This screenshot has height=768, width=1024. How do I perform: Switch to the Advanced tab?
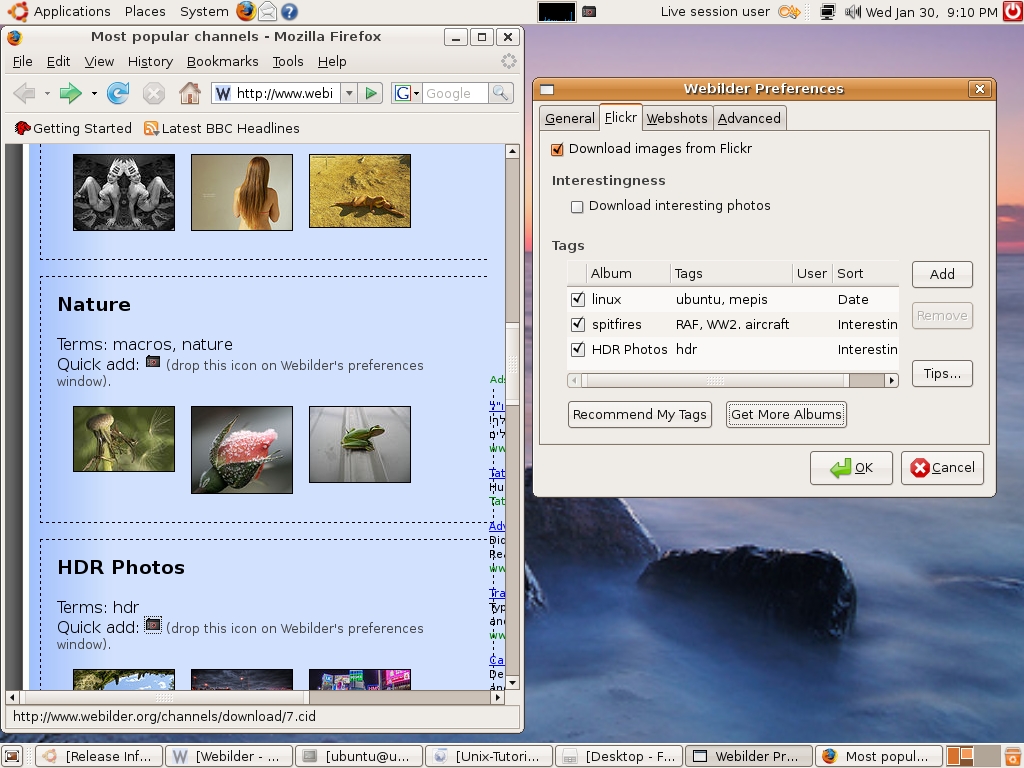click(749, 118)
